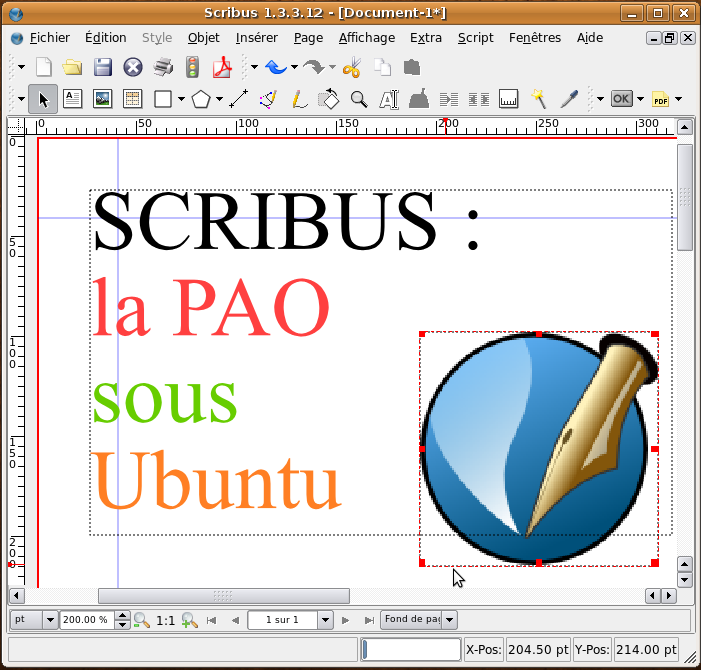Insert a table
Screen dimensions: 701x670
(x=132, y=99)
